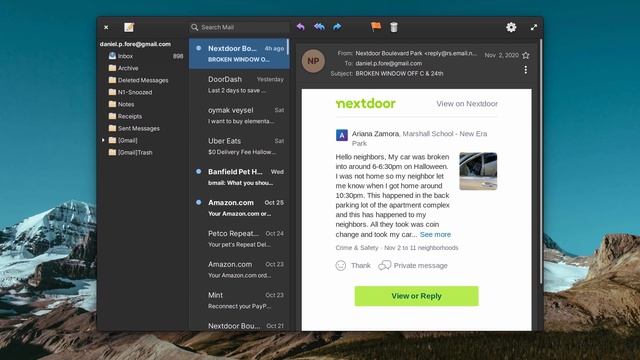Open the Amazon.com message from Oct 25
640x360 pixels.
239,208
